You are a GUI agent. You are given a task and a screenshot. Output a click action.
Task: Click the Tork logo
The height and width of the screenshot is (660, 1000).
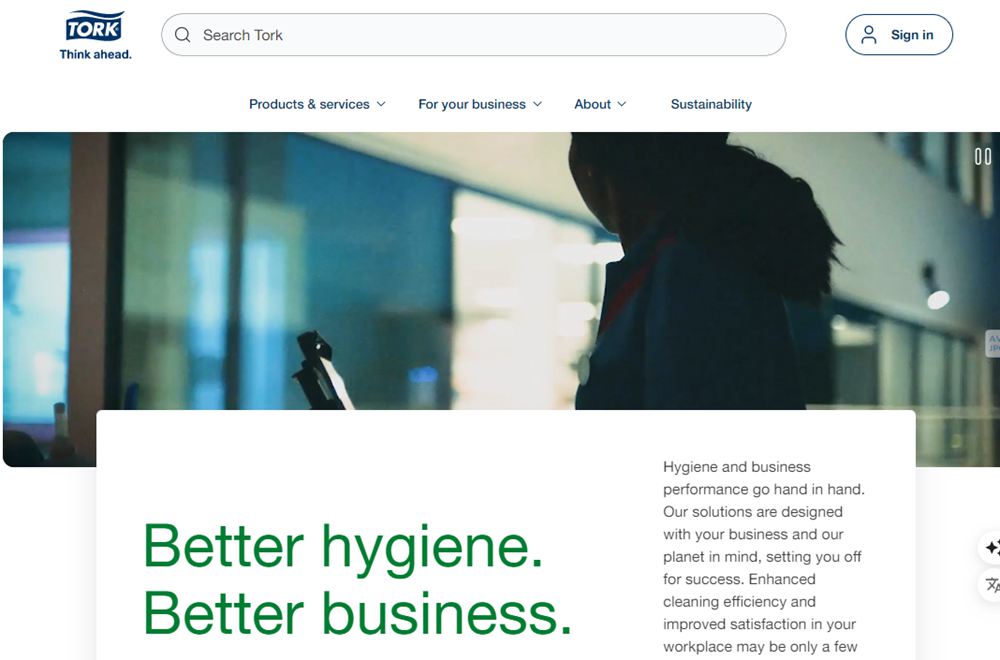(94, 26)
